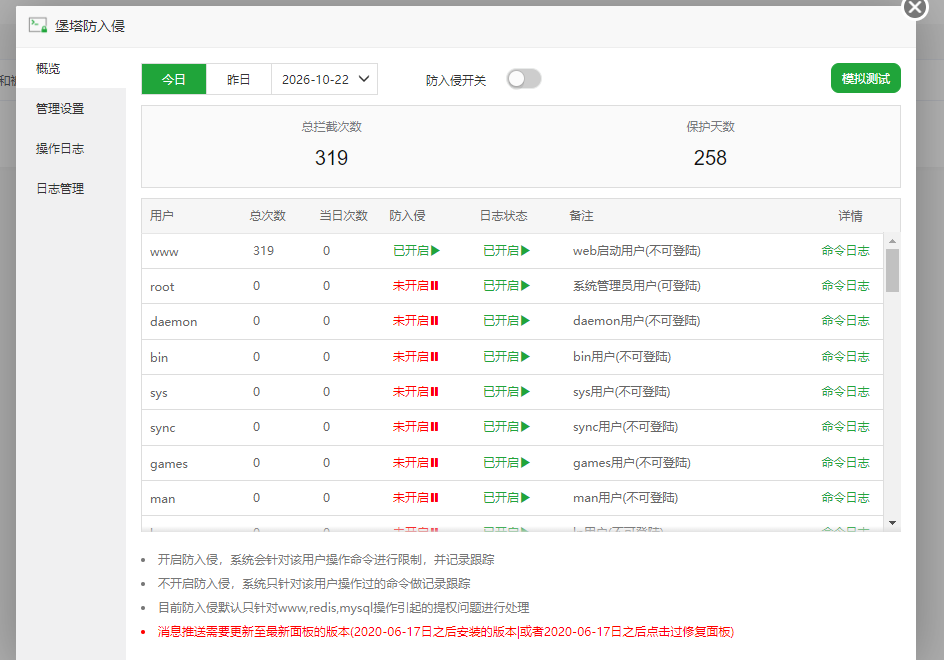
Task: Click the web启动用户(不可登陆) remark
Action: [636, 251]
